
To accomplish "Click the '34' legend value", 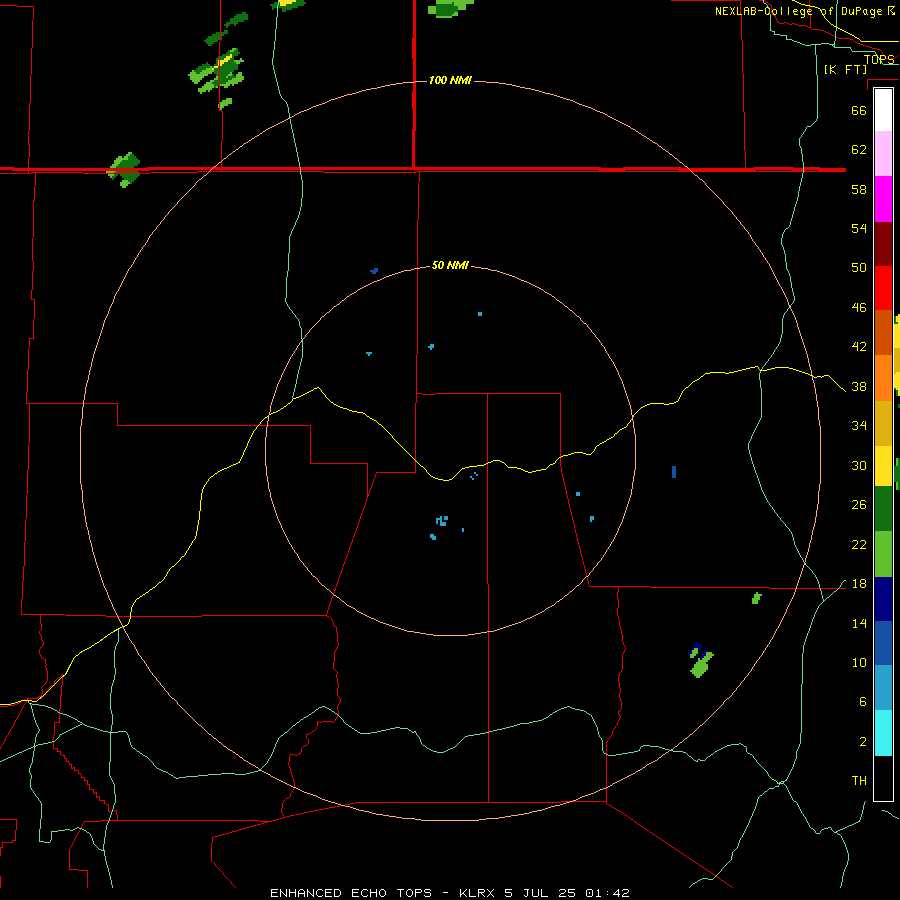I will click(859, 426).
